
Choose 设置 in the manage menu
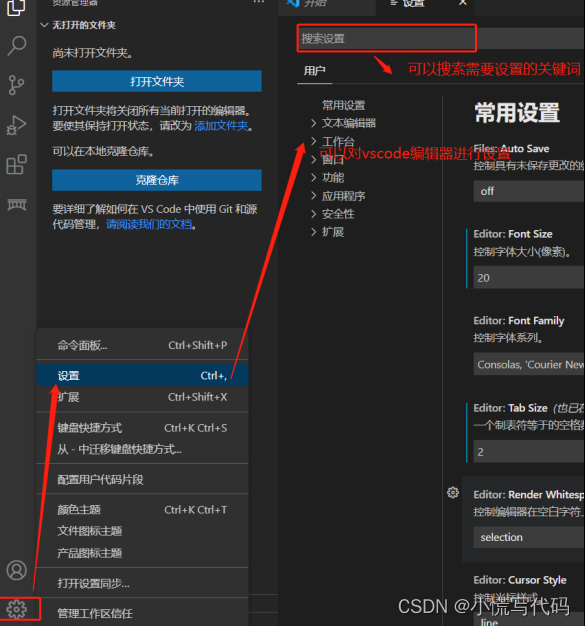point(142,375)
